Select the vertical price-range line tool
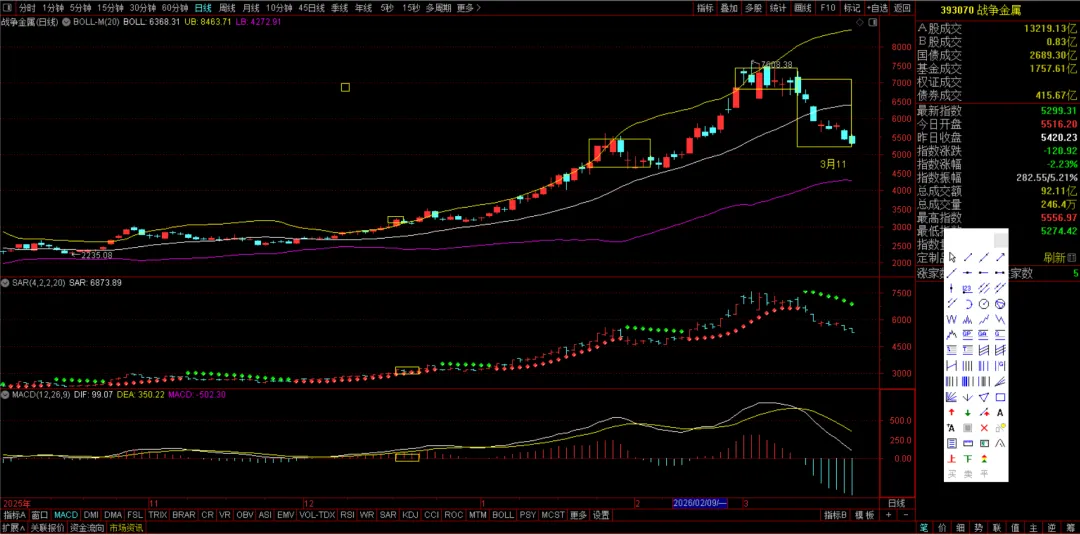This screenshot has height=535, width=1080. tap(952, 287)
